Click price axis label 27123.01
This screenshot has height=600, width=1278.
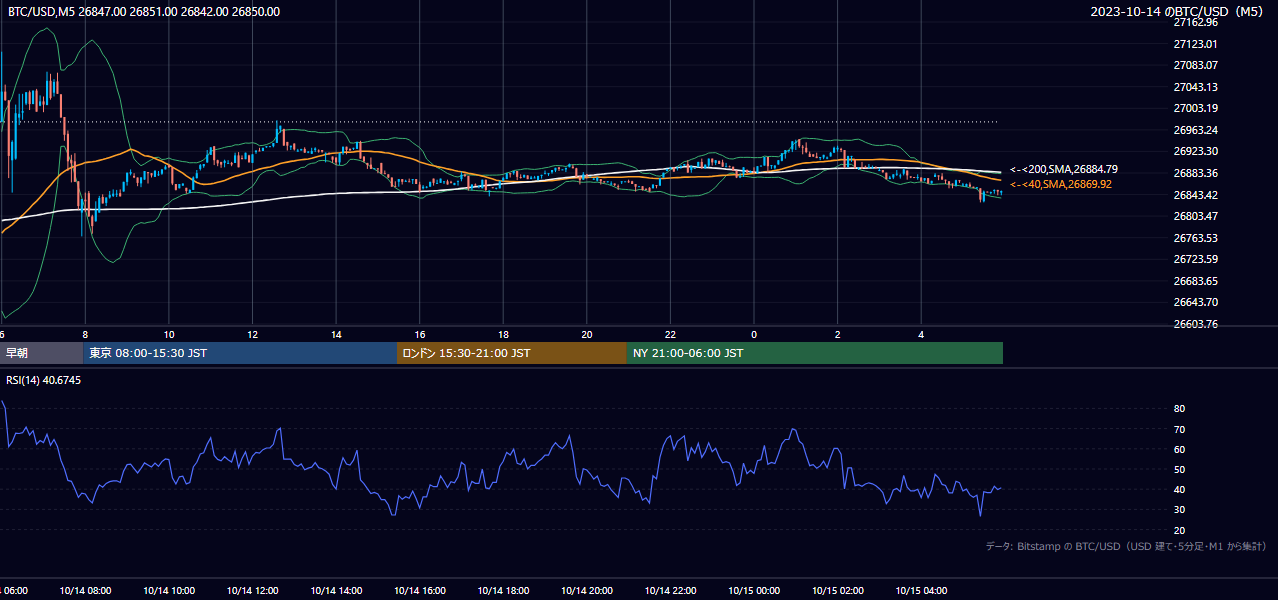coord(1196,44)
